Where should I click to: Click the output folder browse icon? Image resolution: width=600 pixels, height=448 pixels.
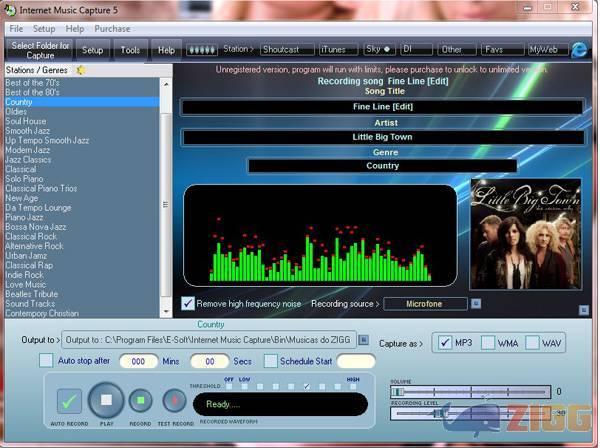tap(363, 340)
